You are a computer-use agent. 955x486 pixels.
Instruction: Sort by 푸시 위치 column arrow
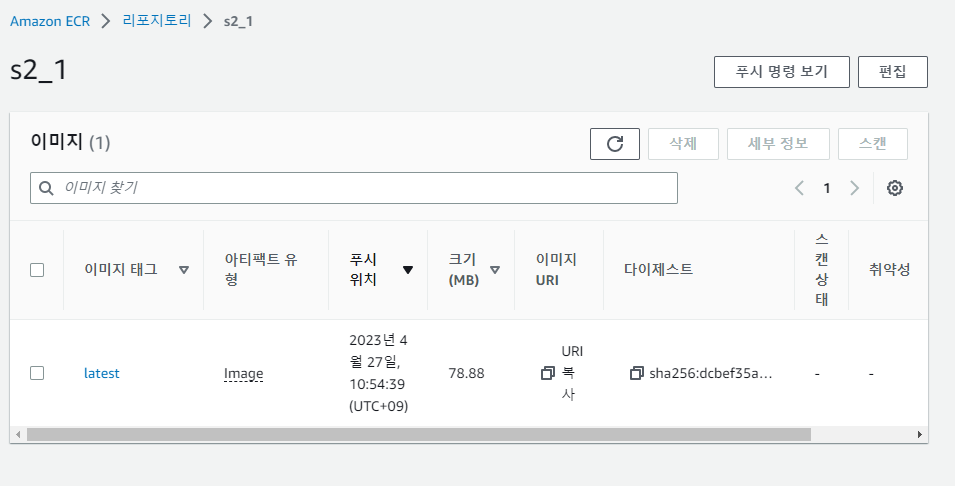(407, 270)
